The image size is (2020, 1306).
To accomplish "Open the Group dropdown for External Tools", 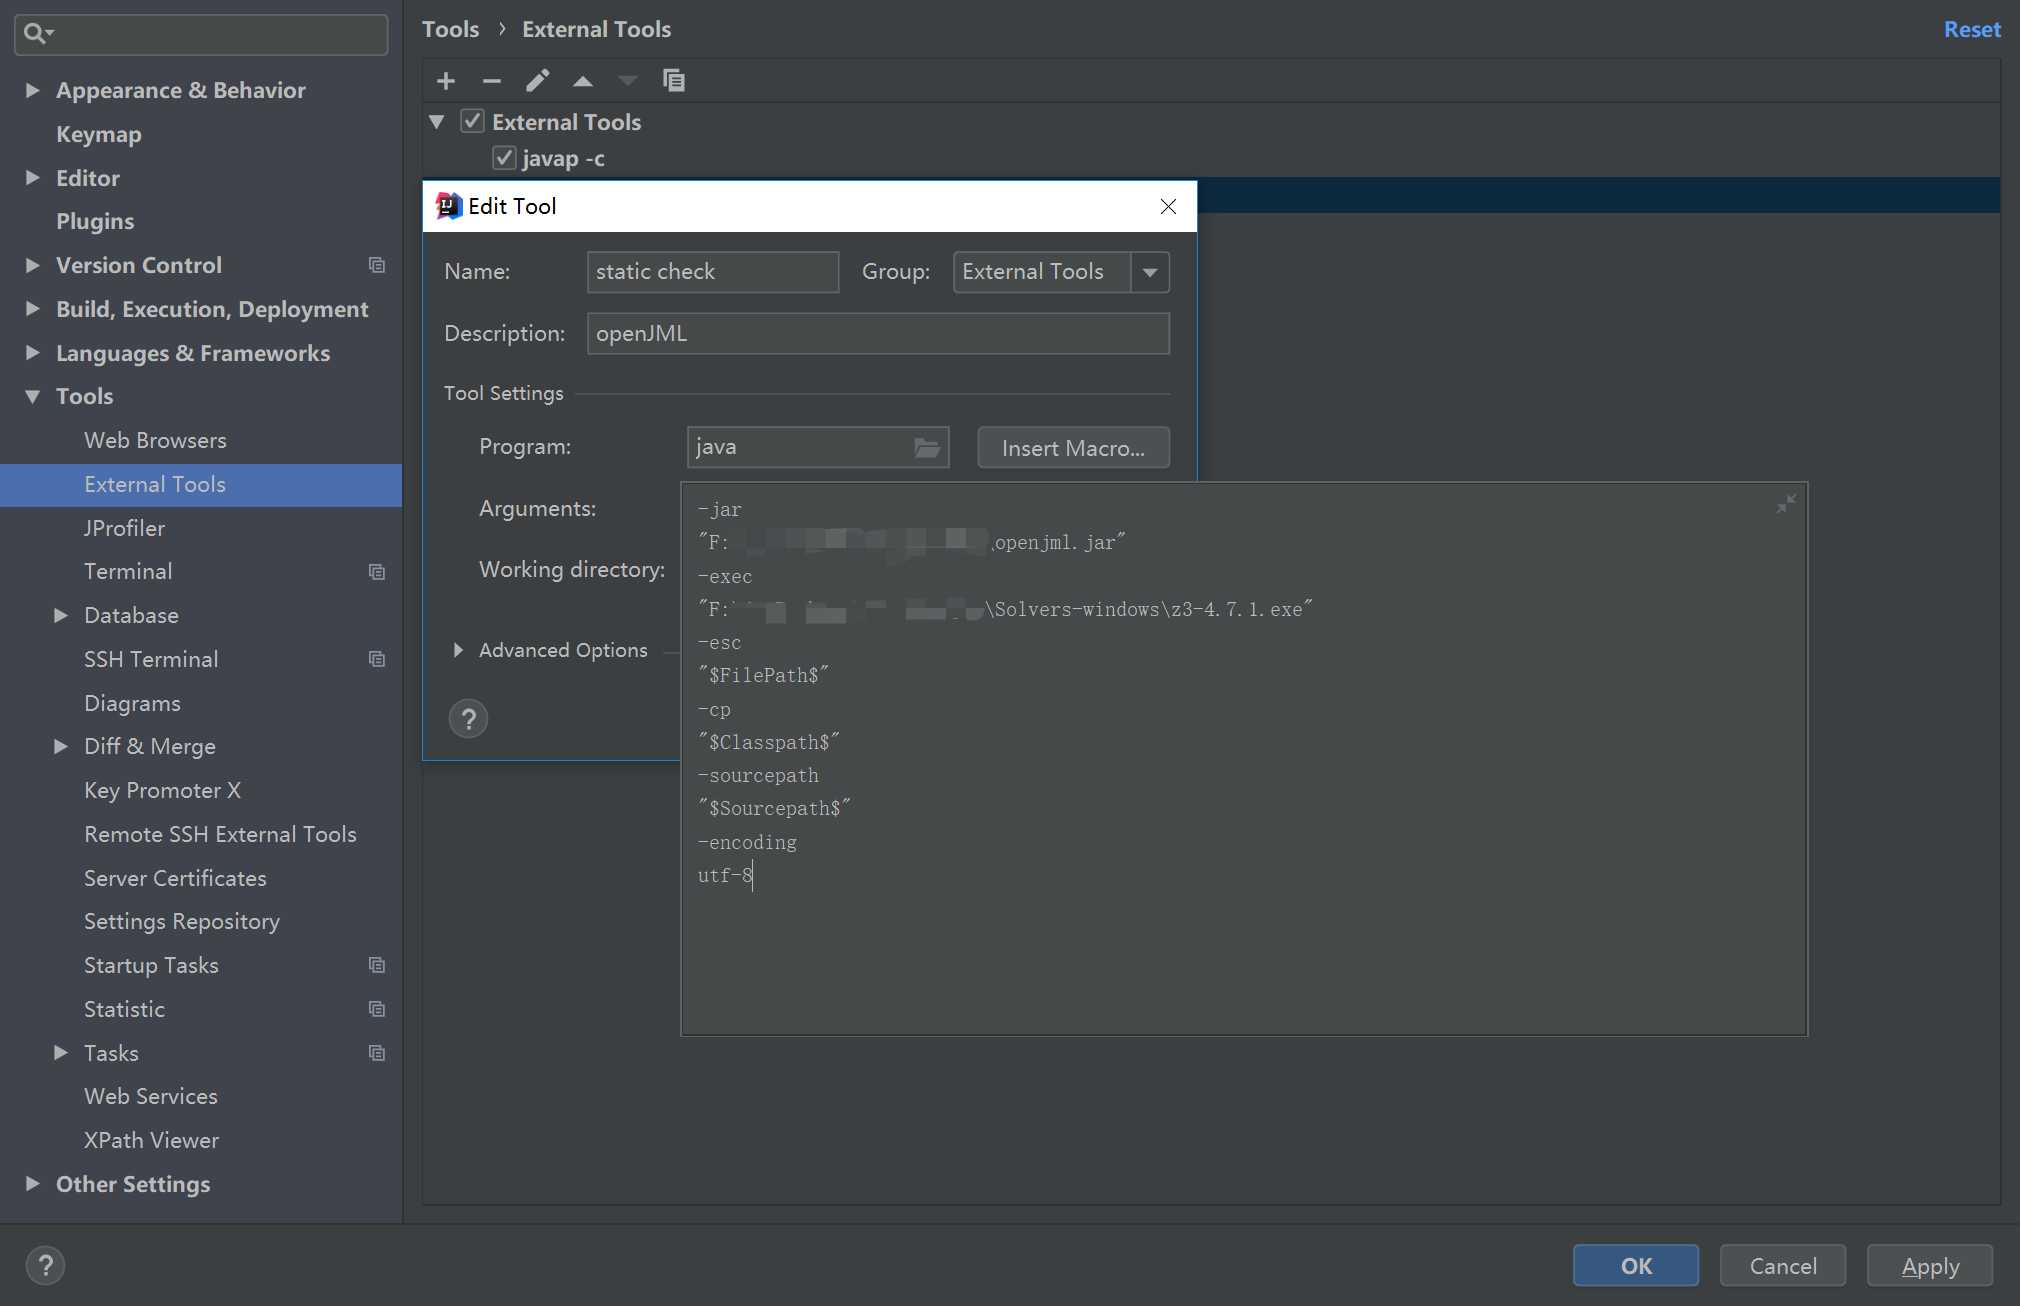I will click(x=1151, y=271).
